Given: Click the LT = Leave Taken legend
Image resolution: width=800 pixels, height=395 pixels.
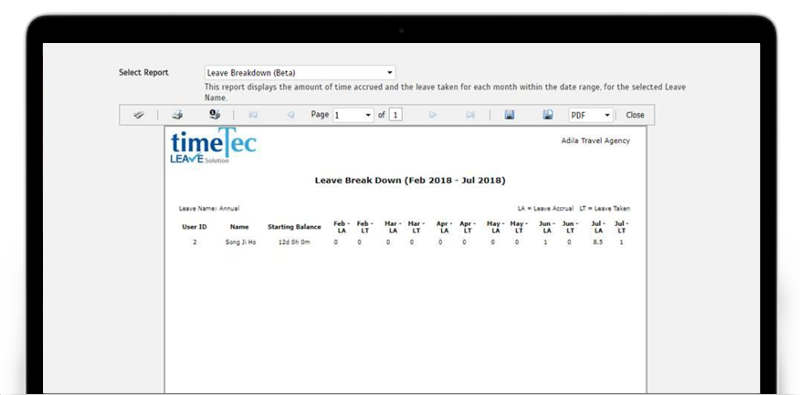Looking at the screenshot, I should [605, 208].
